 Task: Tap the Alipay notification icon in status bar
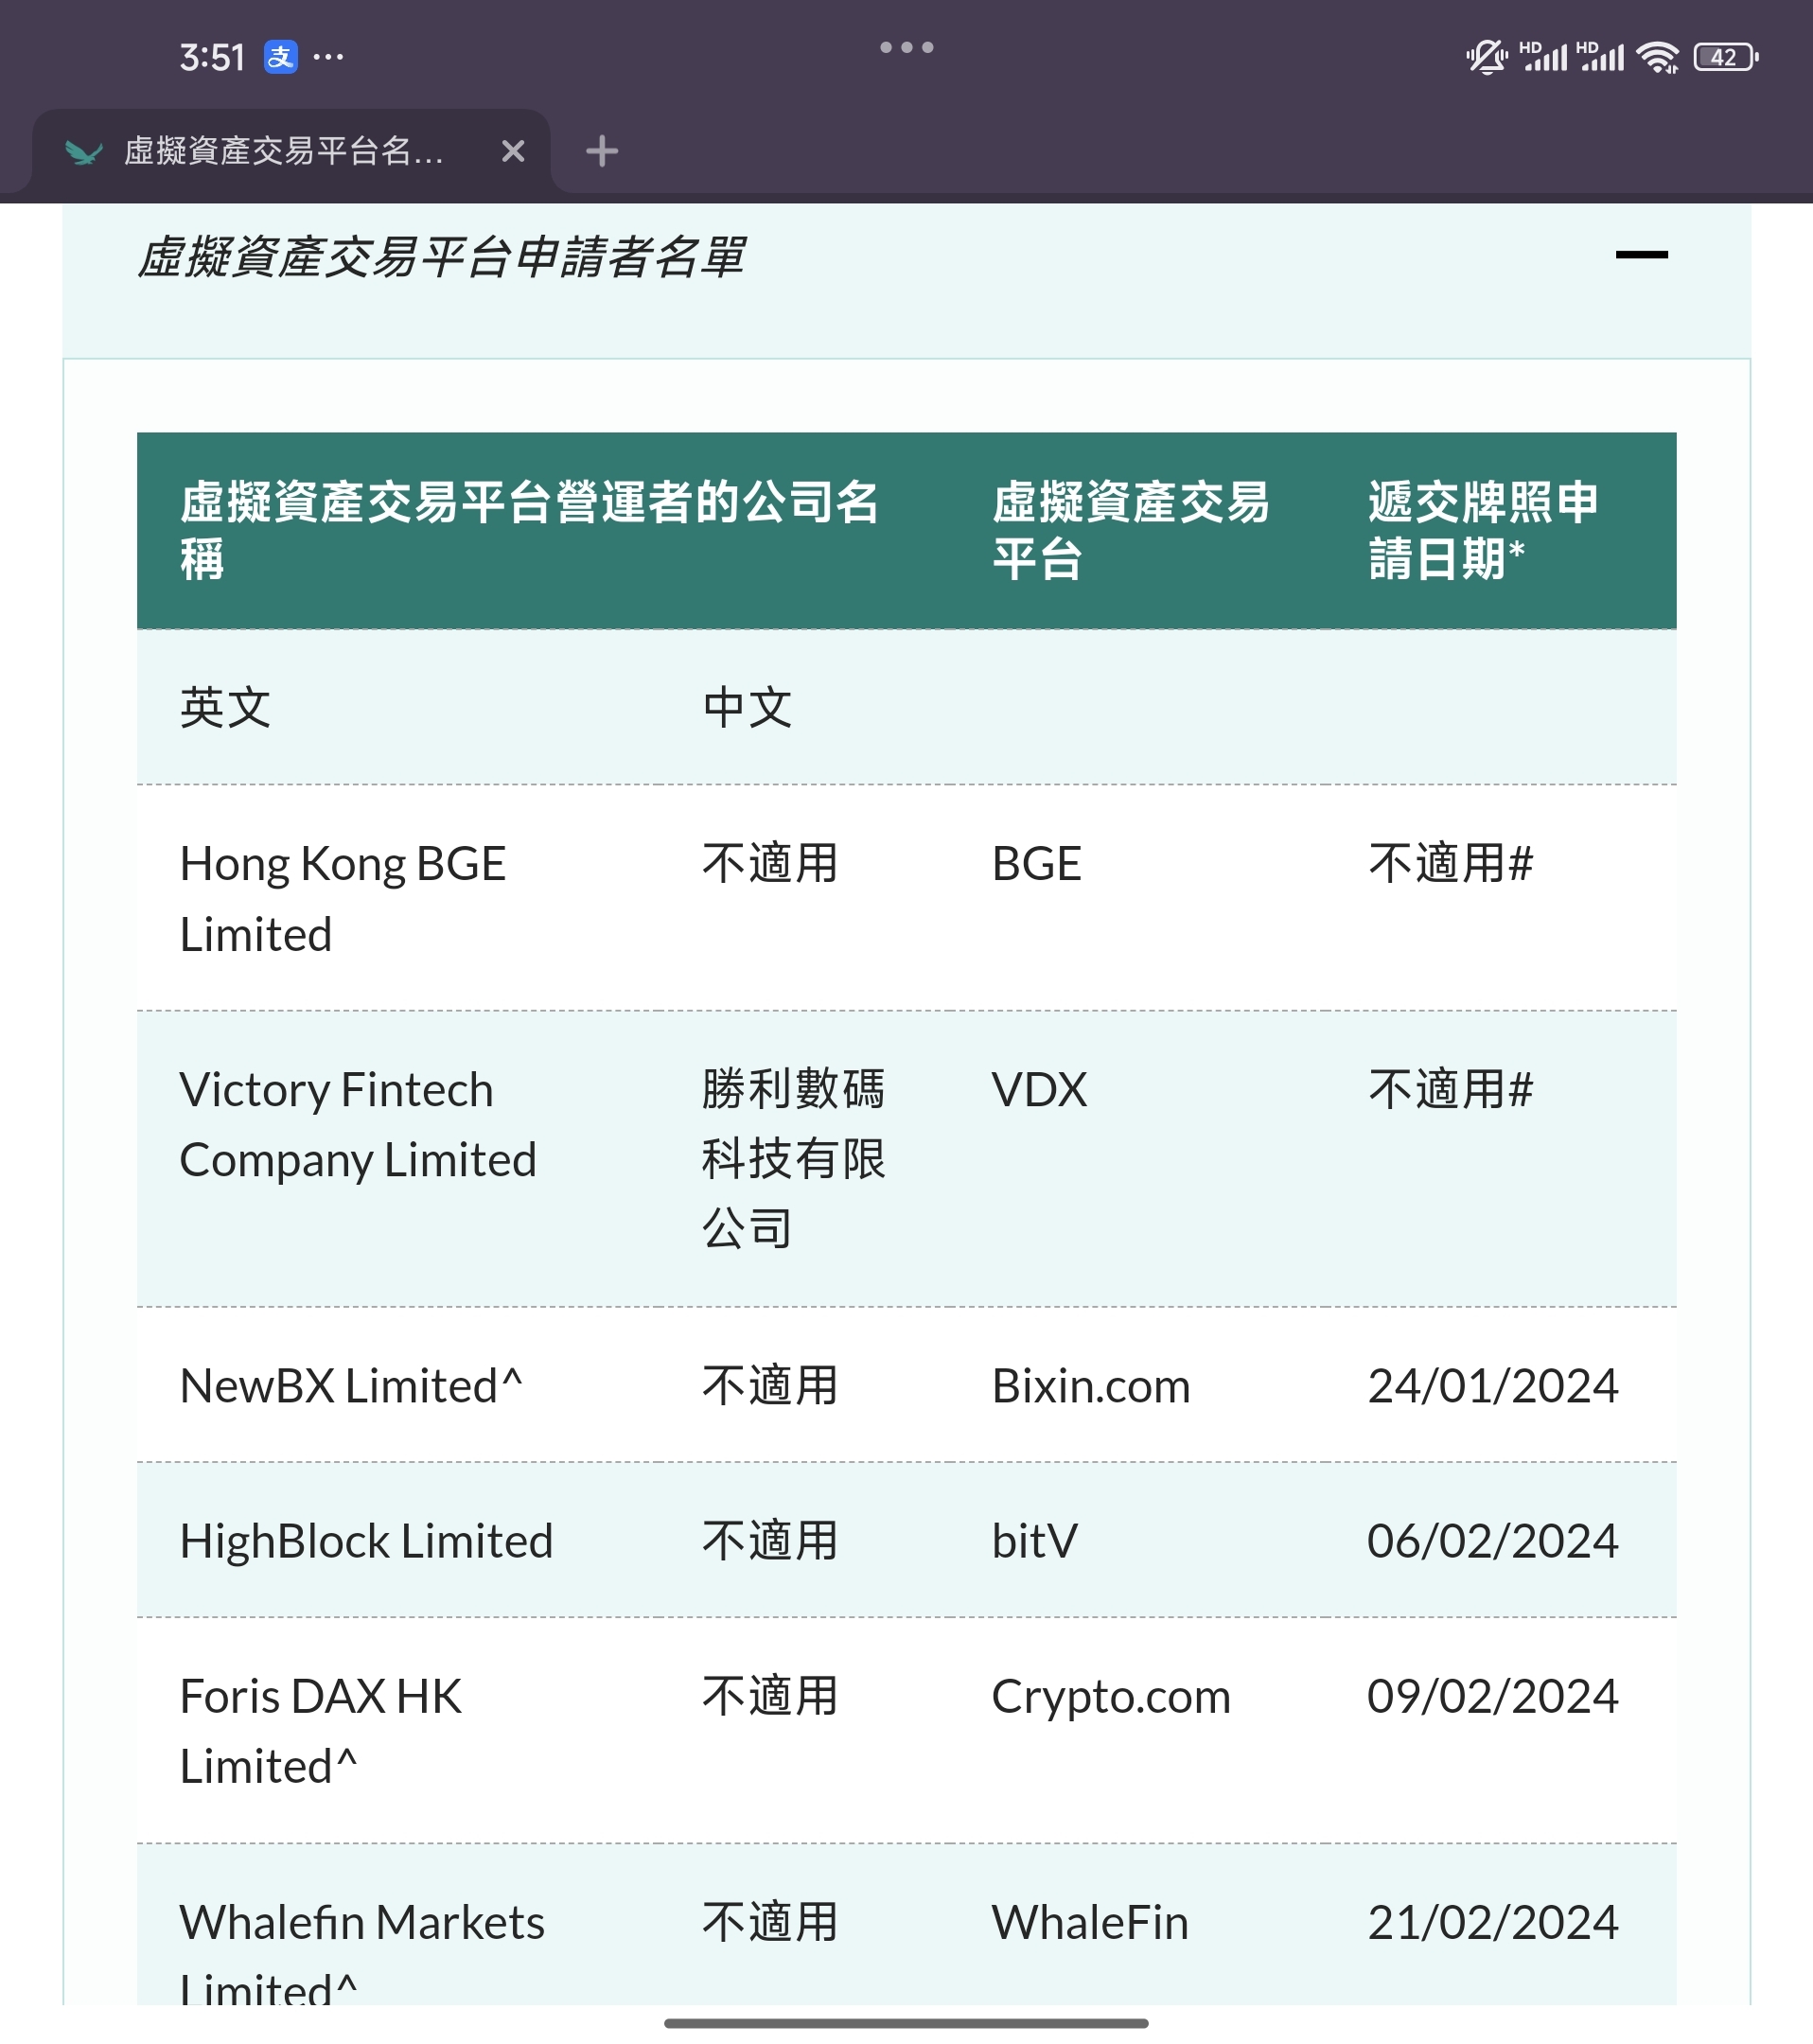(x=281, y=57)
